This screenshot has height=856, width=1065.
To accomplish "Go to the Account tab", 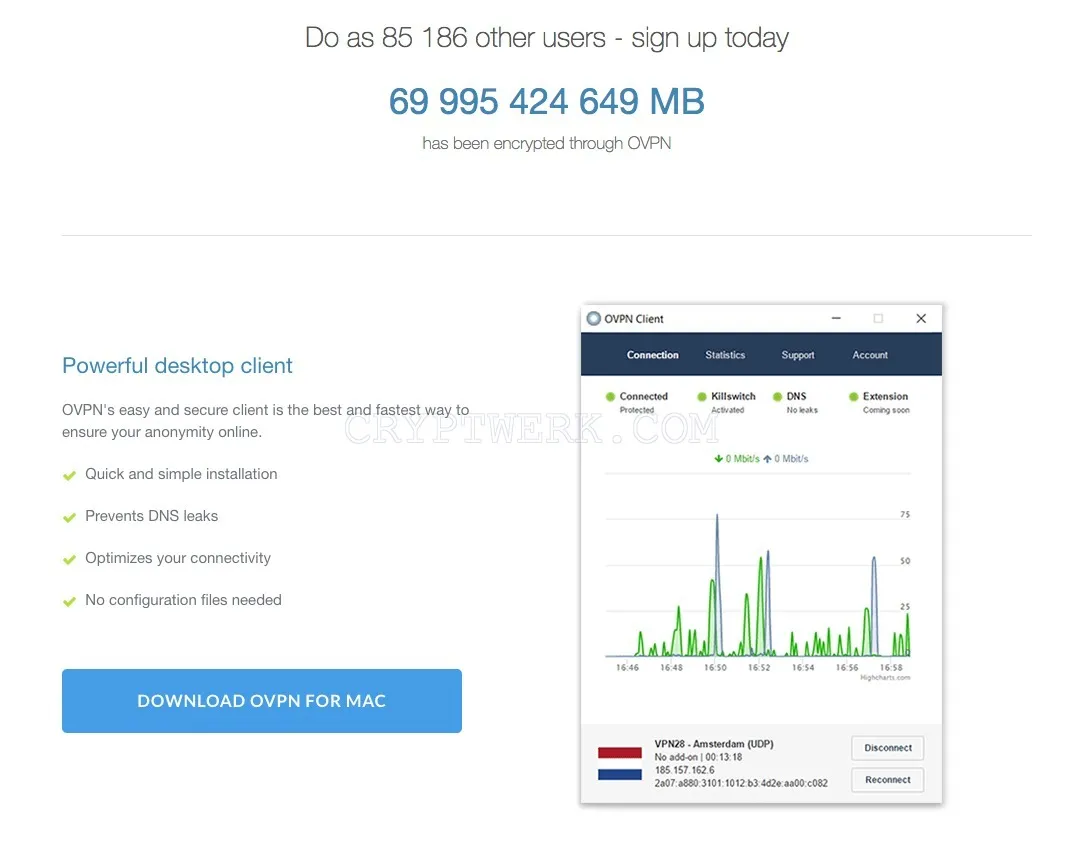I will (x=870, y=355).
